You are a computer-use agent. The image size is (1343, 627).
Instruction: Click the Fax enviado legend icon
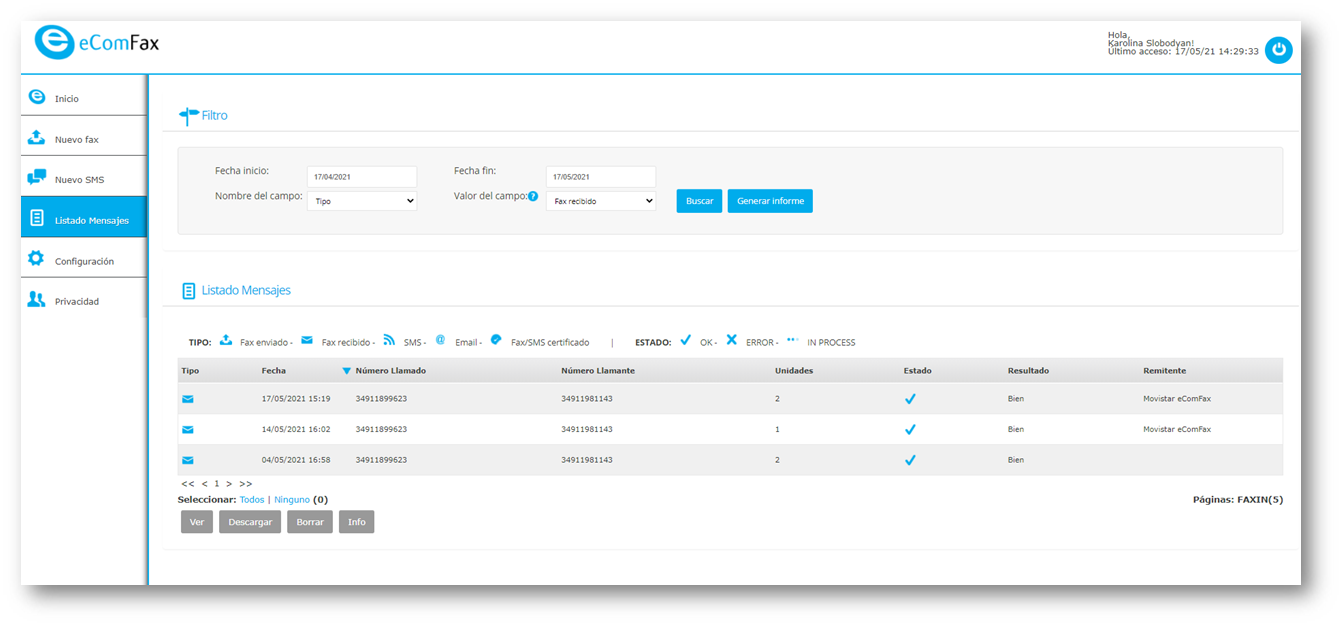(x=226, y=340)
